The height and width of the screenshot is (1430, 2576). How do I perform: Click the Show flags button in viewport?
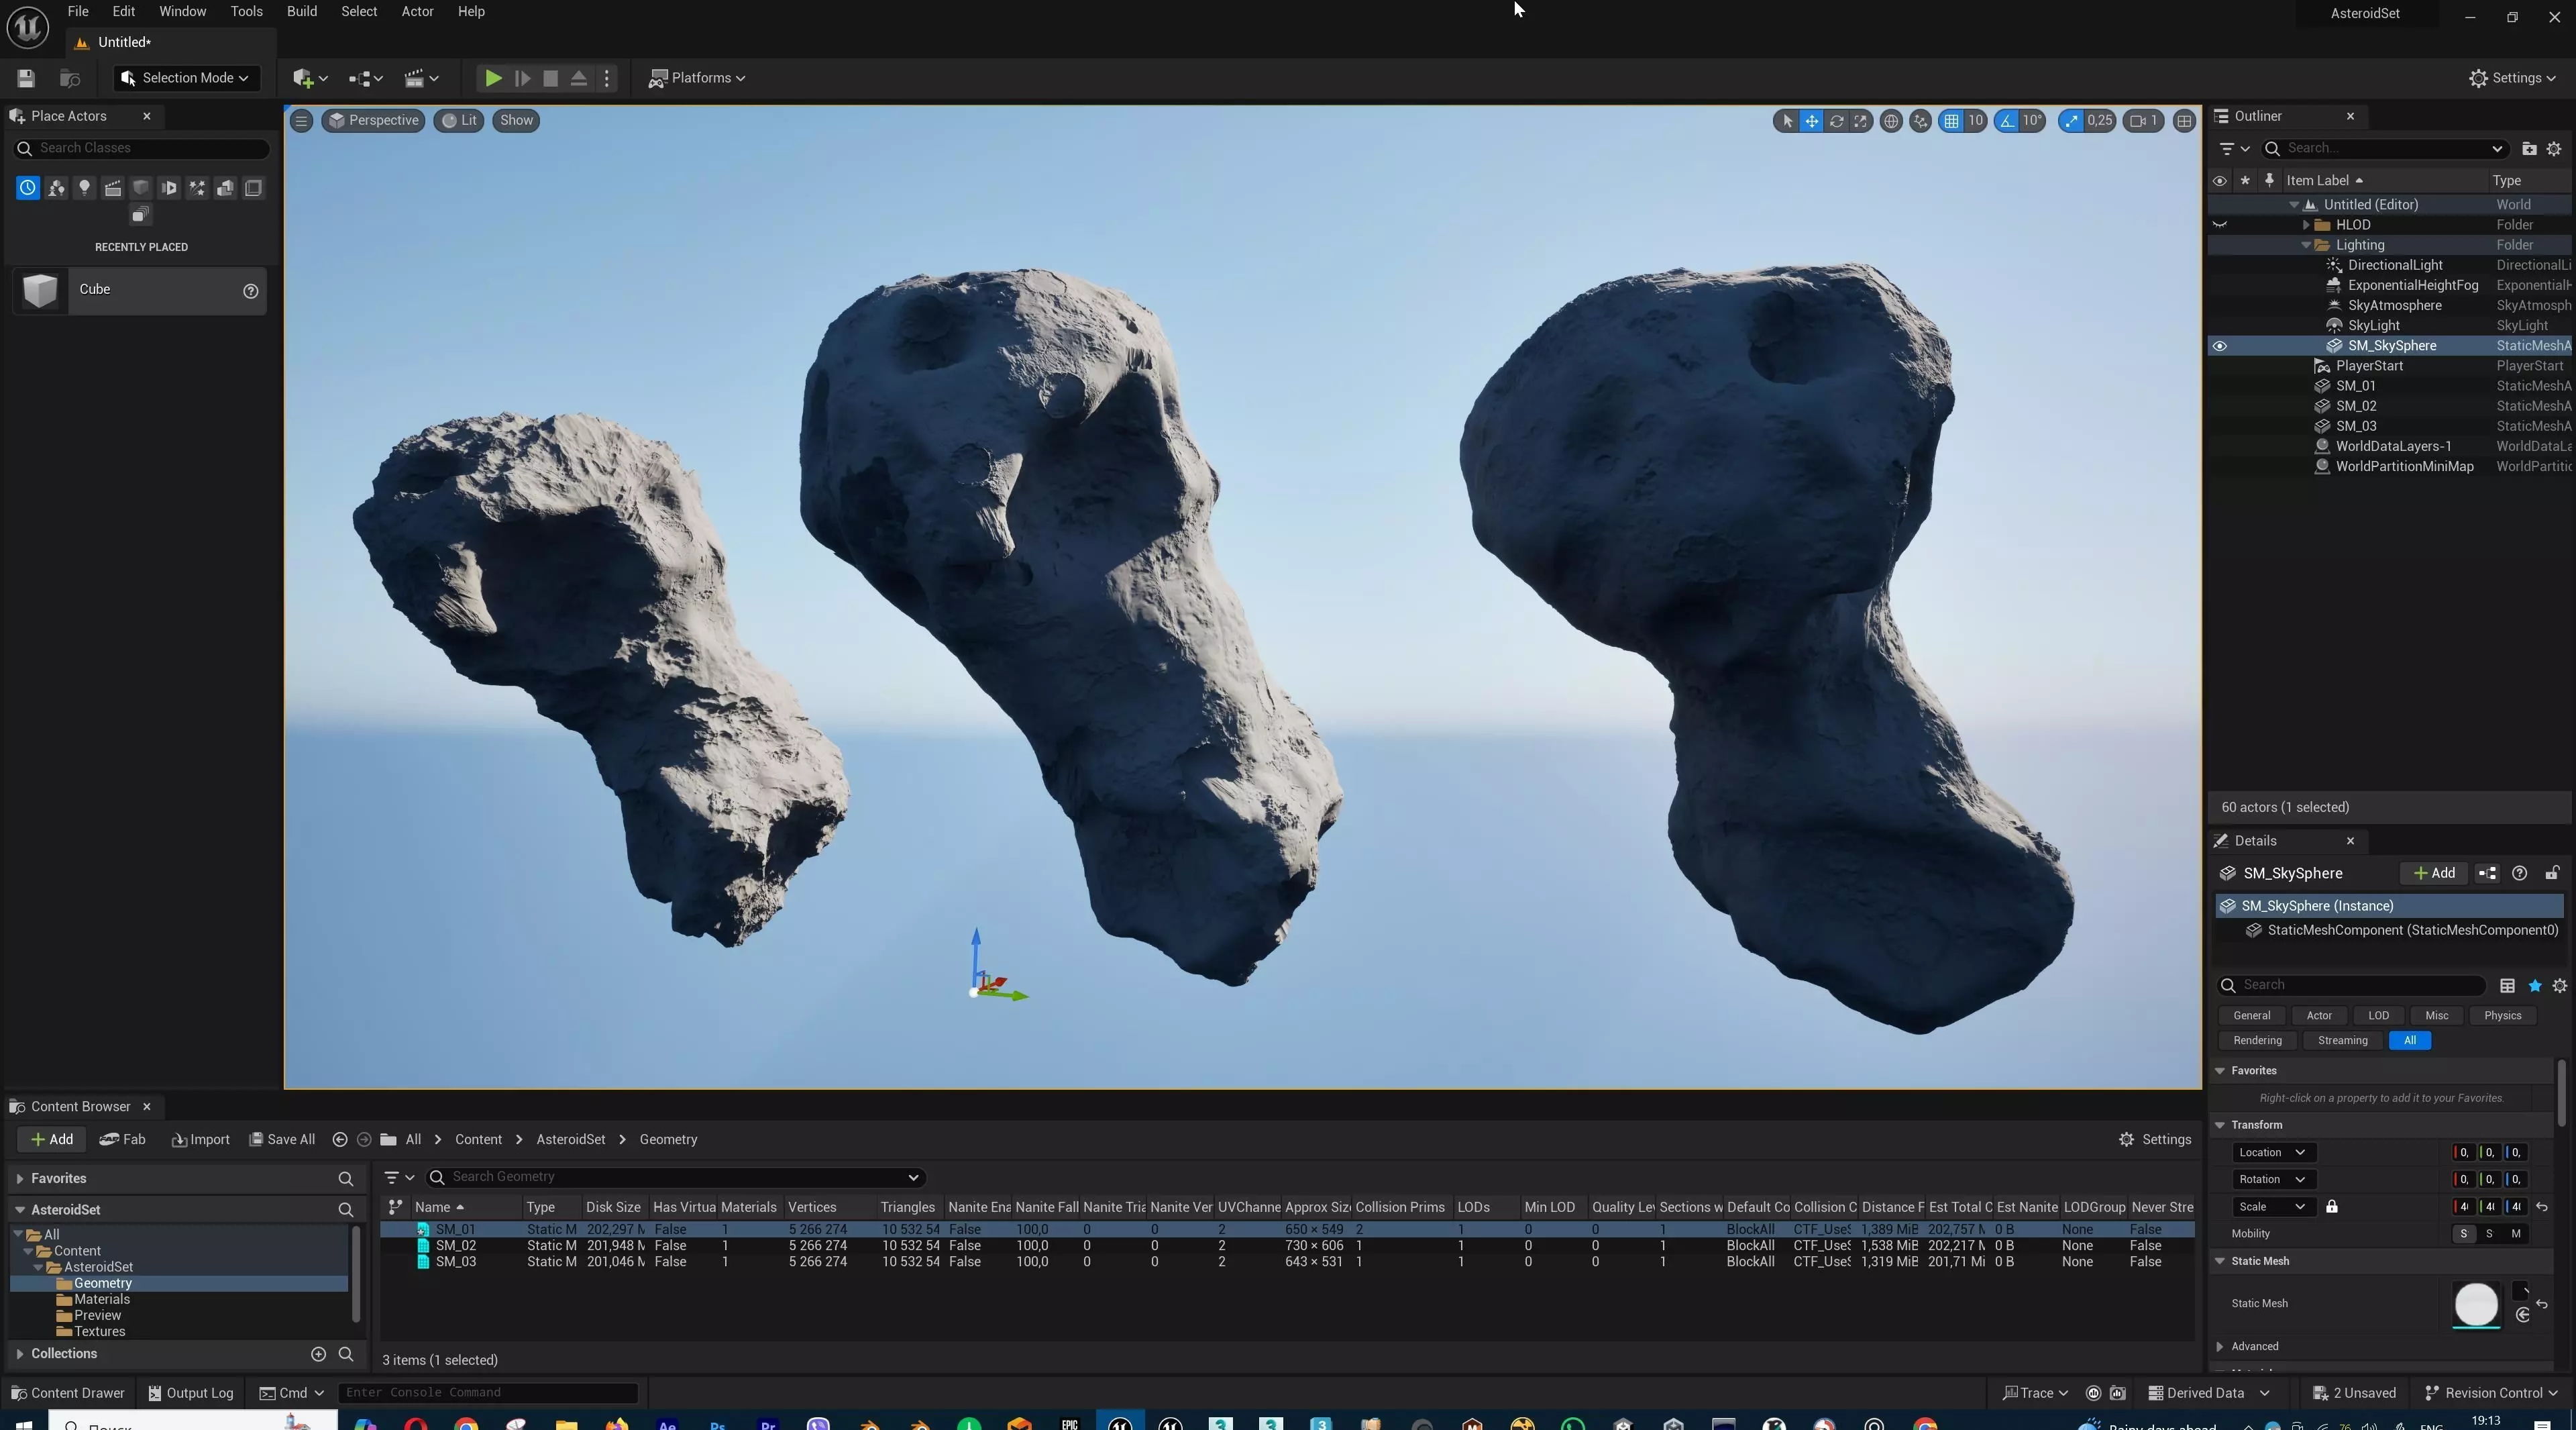[516, 121]
